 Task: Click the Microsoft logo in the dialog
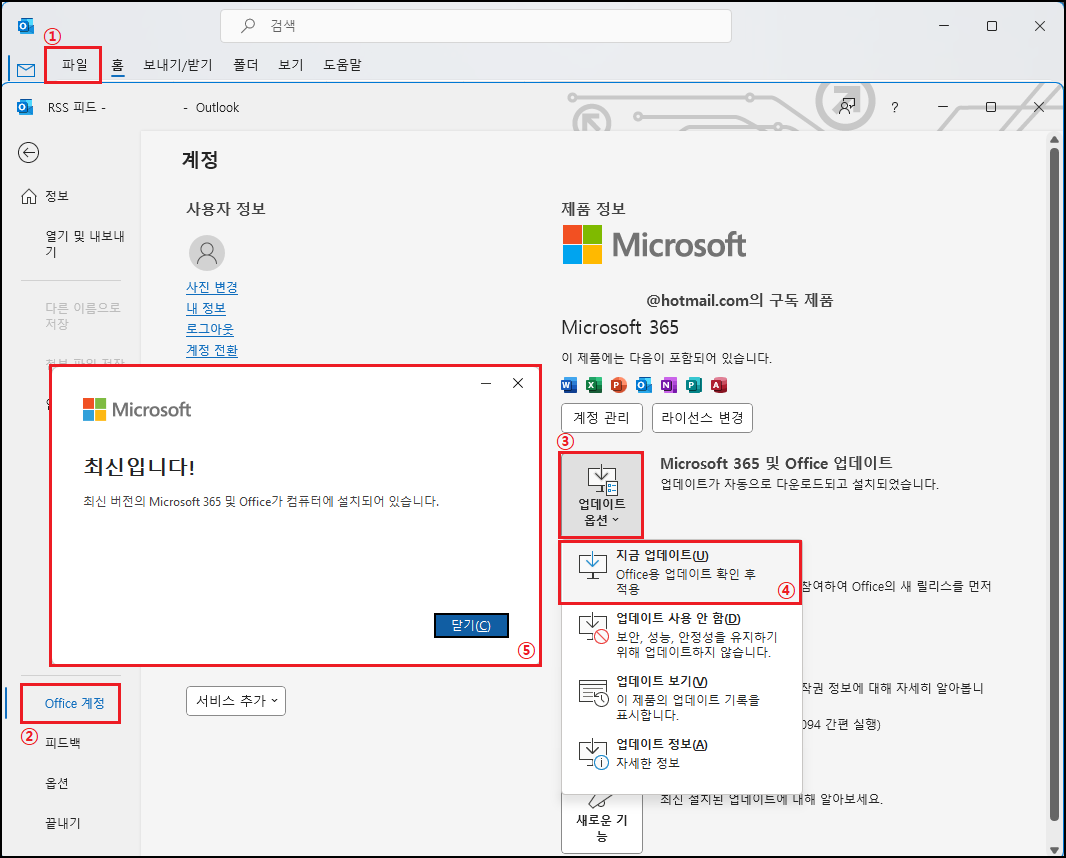tap(137, 409)
